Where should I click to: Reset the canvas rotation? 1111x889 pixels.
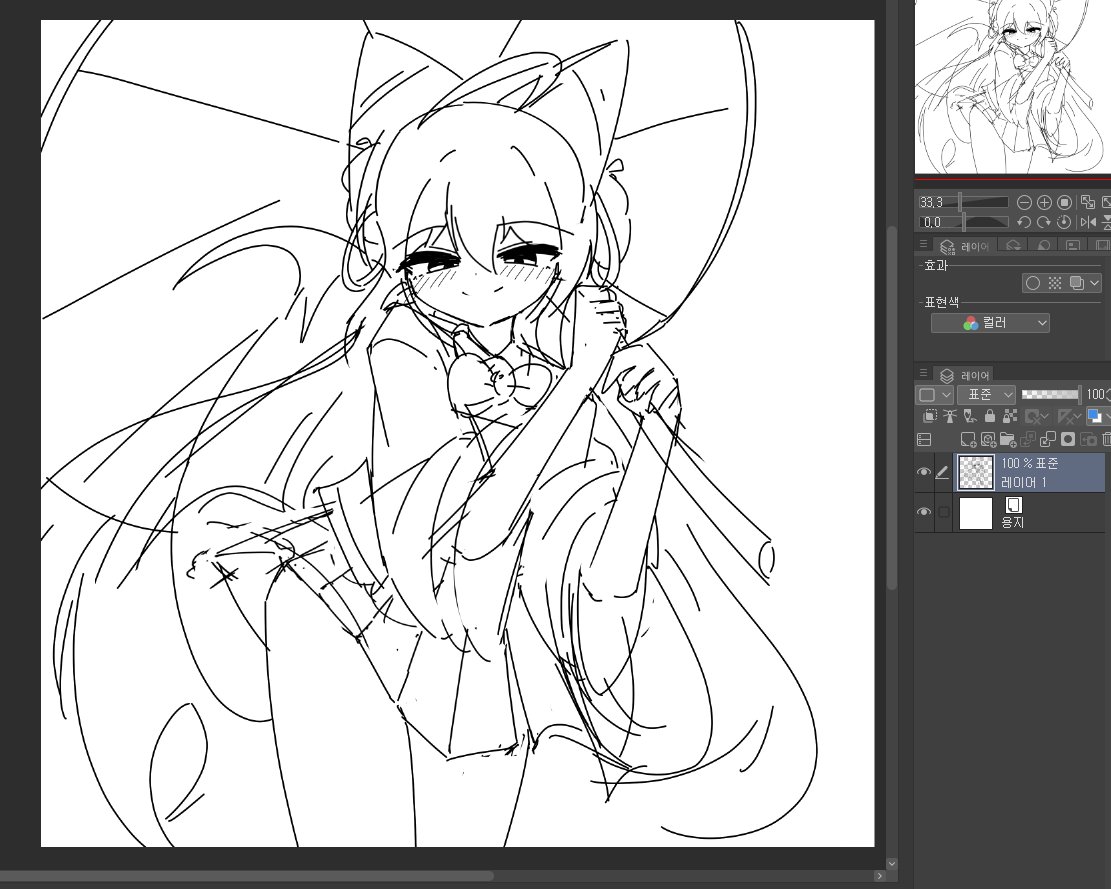(x=1064, y=222)
